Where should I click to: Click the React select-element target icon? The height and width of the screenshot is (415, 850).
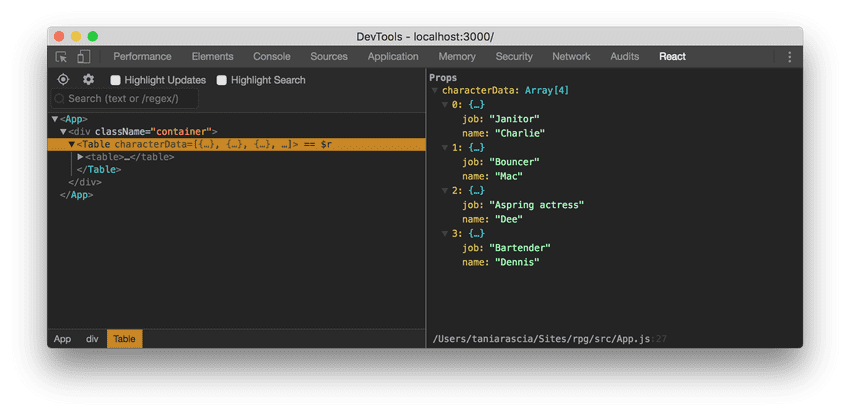63,80
